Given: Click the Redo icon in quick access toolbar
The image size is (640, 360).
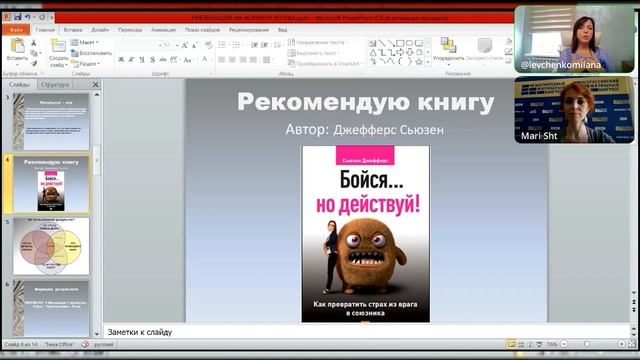Looking at the screenshot, I should (x=42, y=17).
